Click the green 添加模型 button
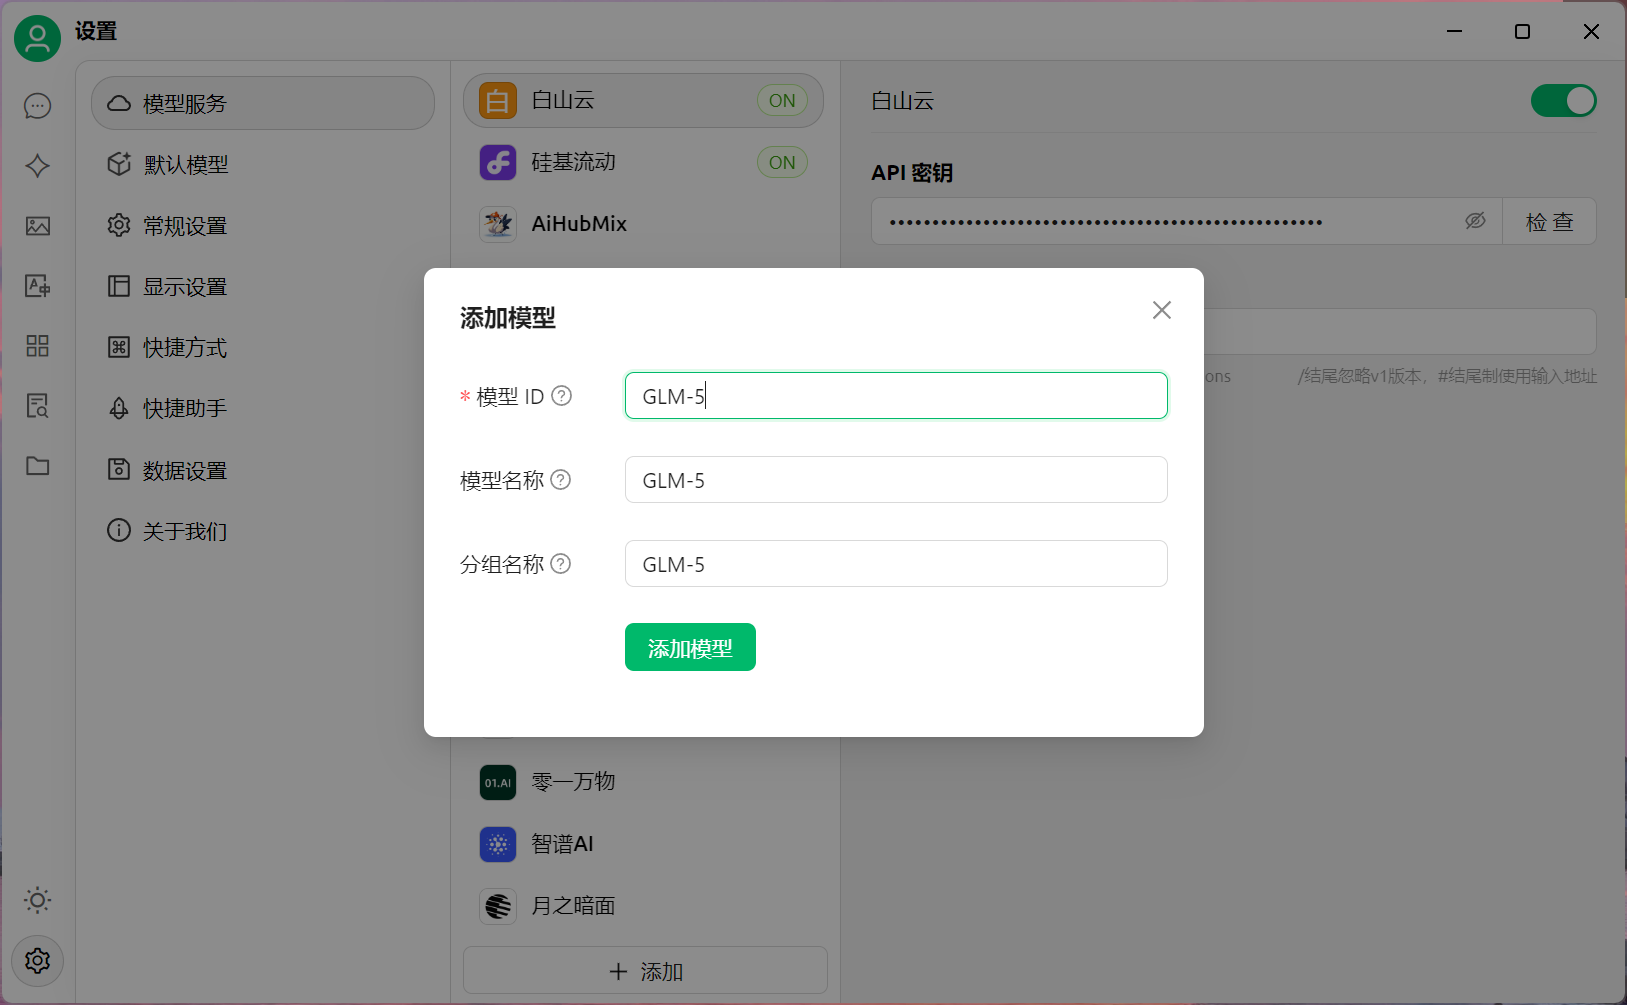1627x1005 pixels. click(690, 647)
